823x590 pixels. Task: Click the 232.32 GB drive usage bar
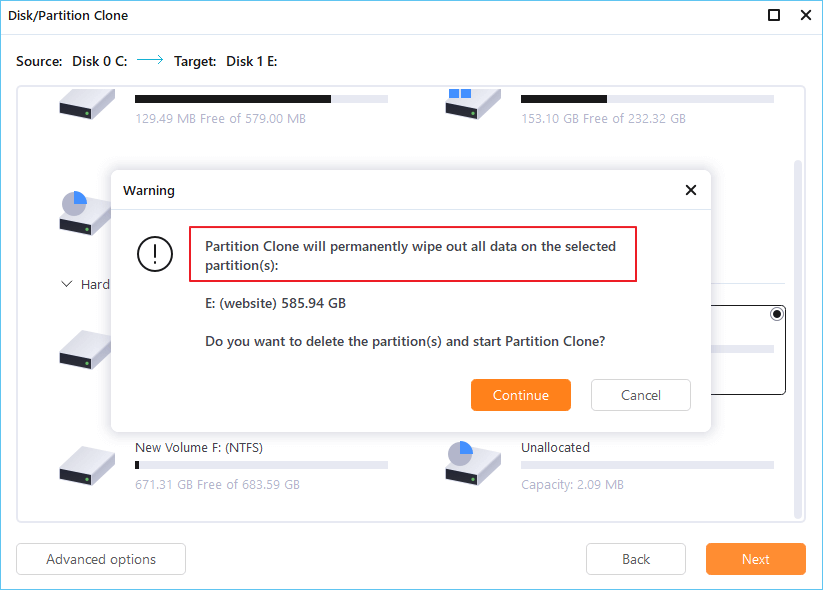click(x=647, y=99)
